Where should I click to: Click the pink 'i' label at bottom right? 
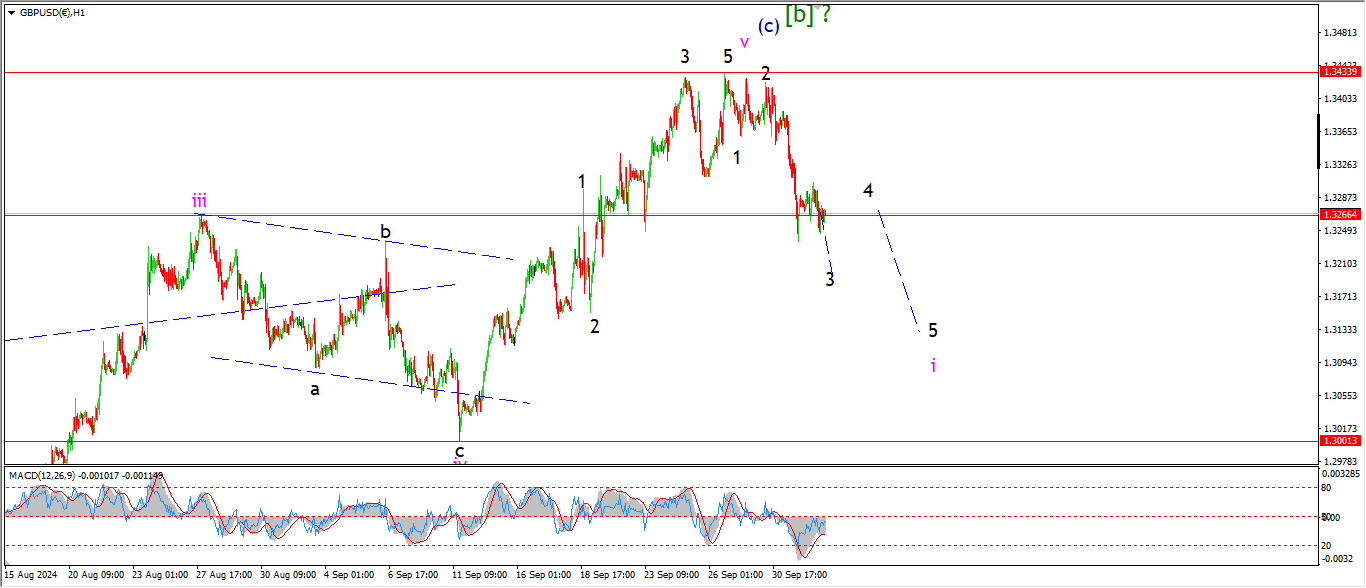point(933,365)
